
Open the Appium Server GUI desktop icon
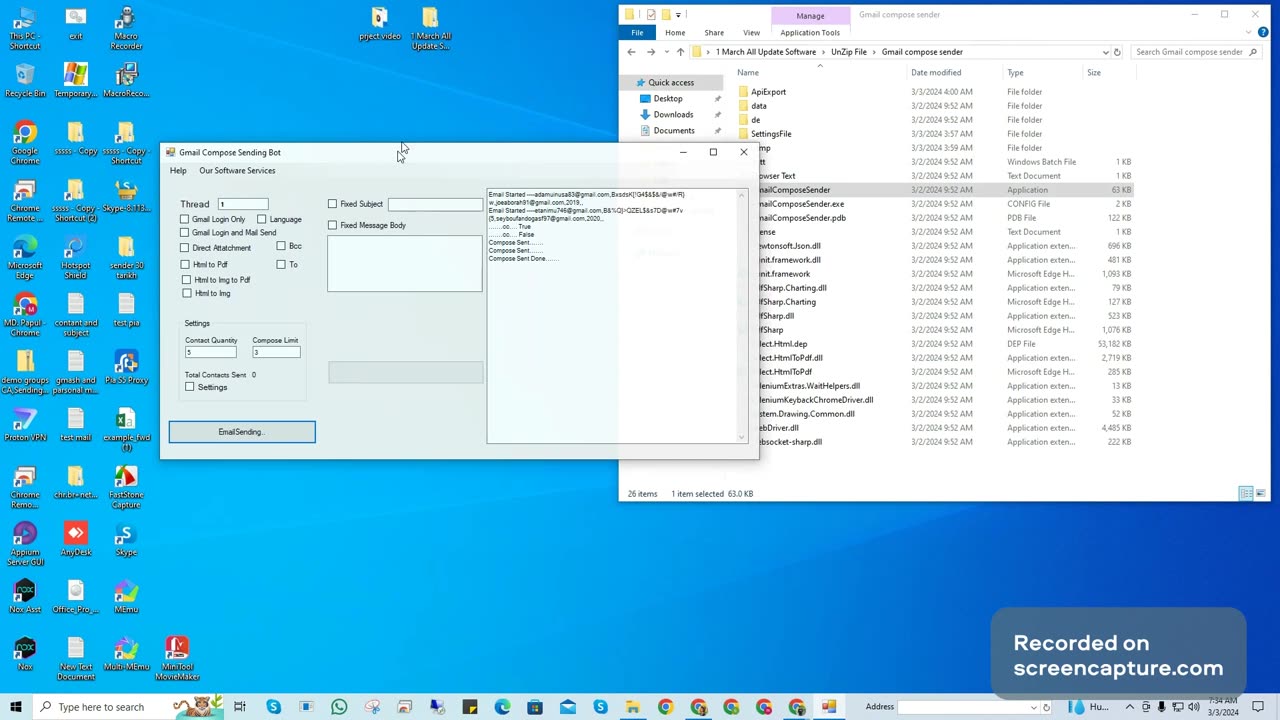point(25,544)
